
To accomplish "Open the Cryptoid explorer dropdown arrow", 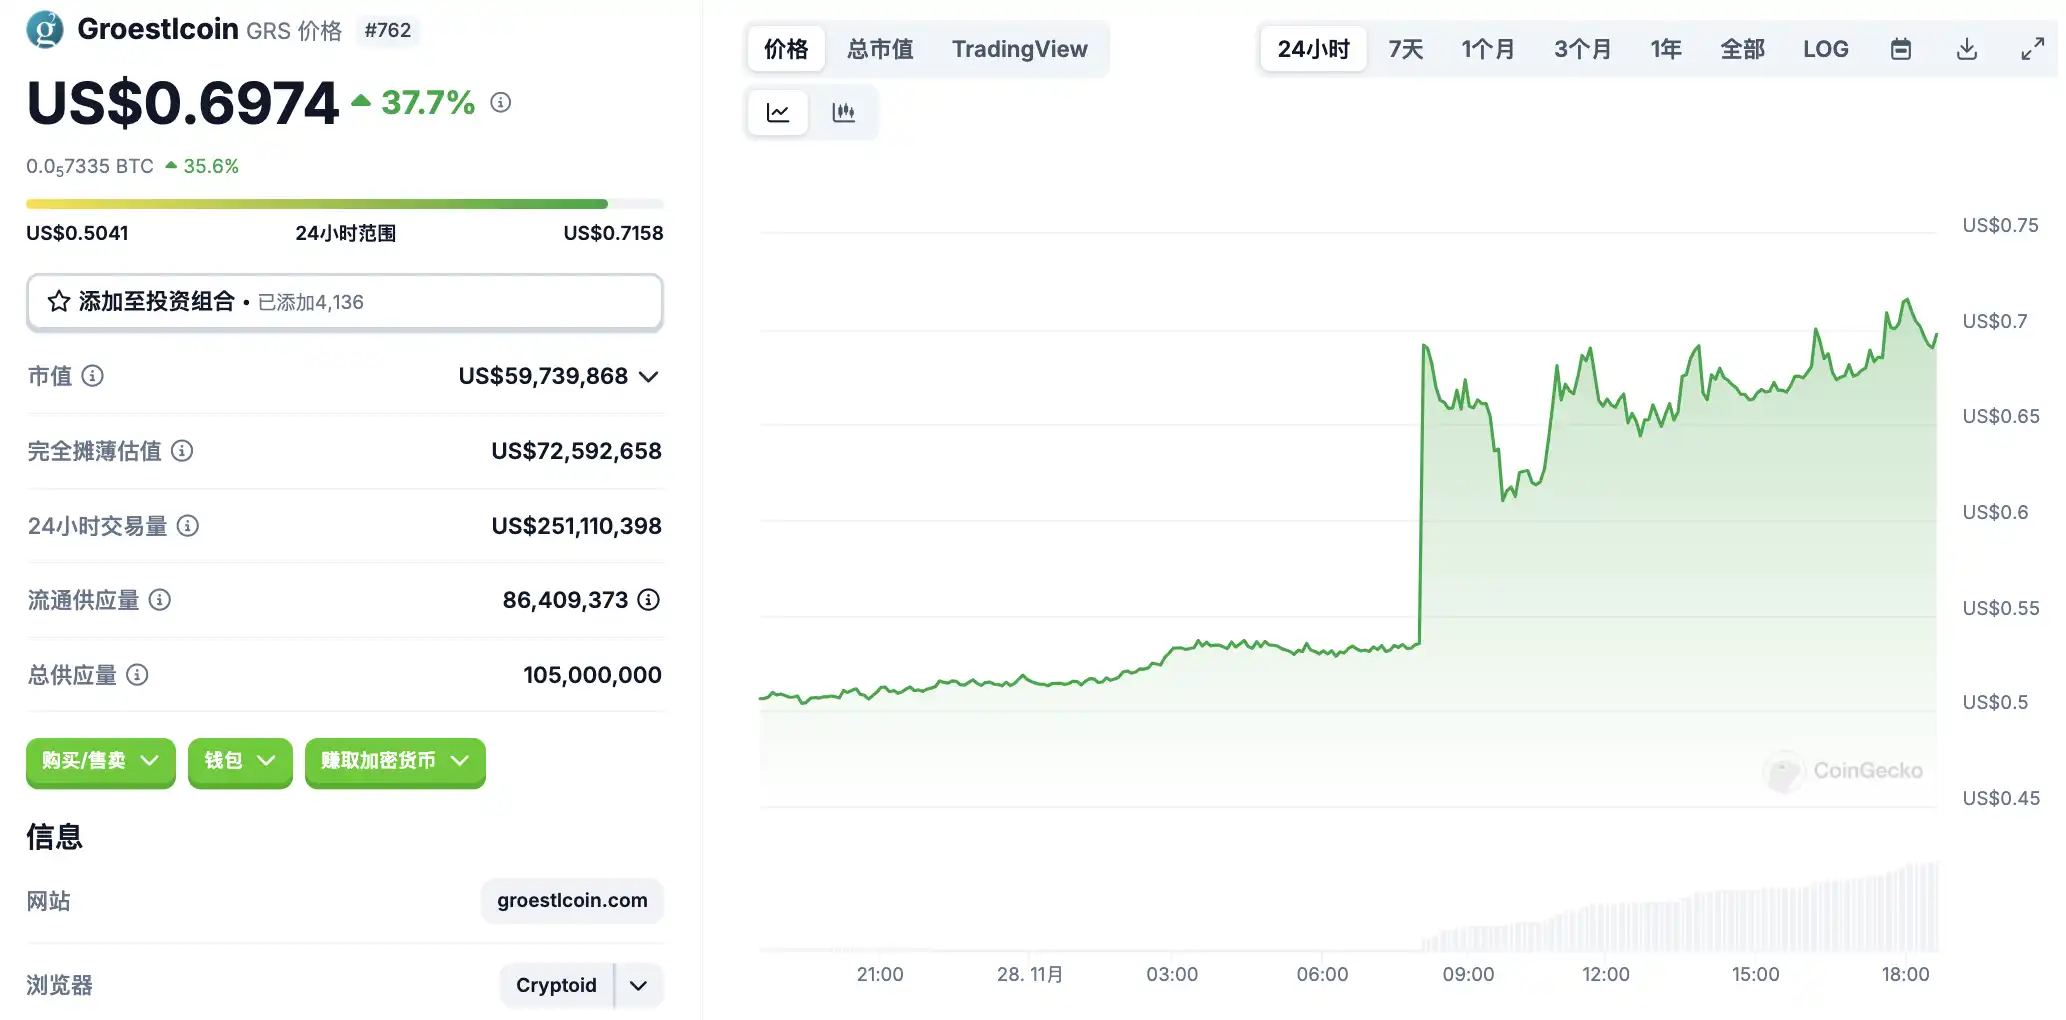I will pos(638,985).
